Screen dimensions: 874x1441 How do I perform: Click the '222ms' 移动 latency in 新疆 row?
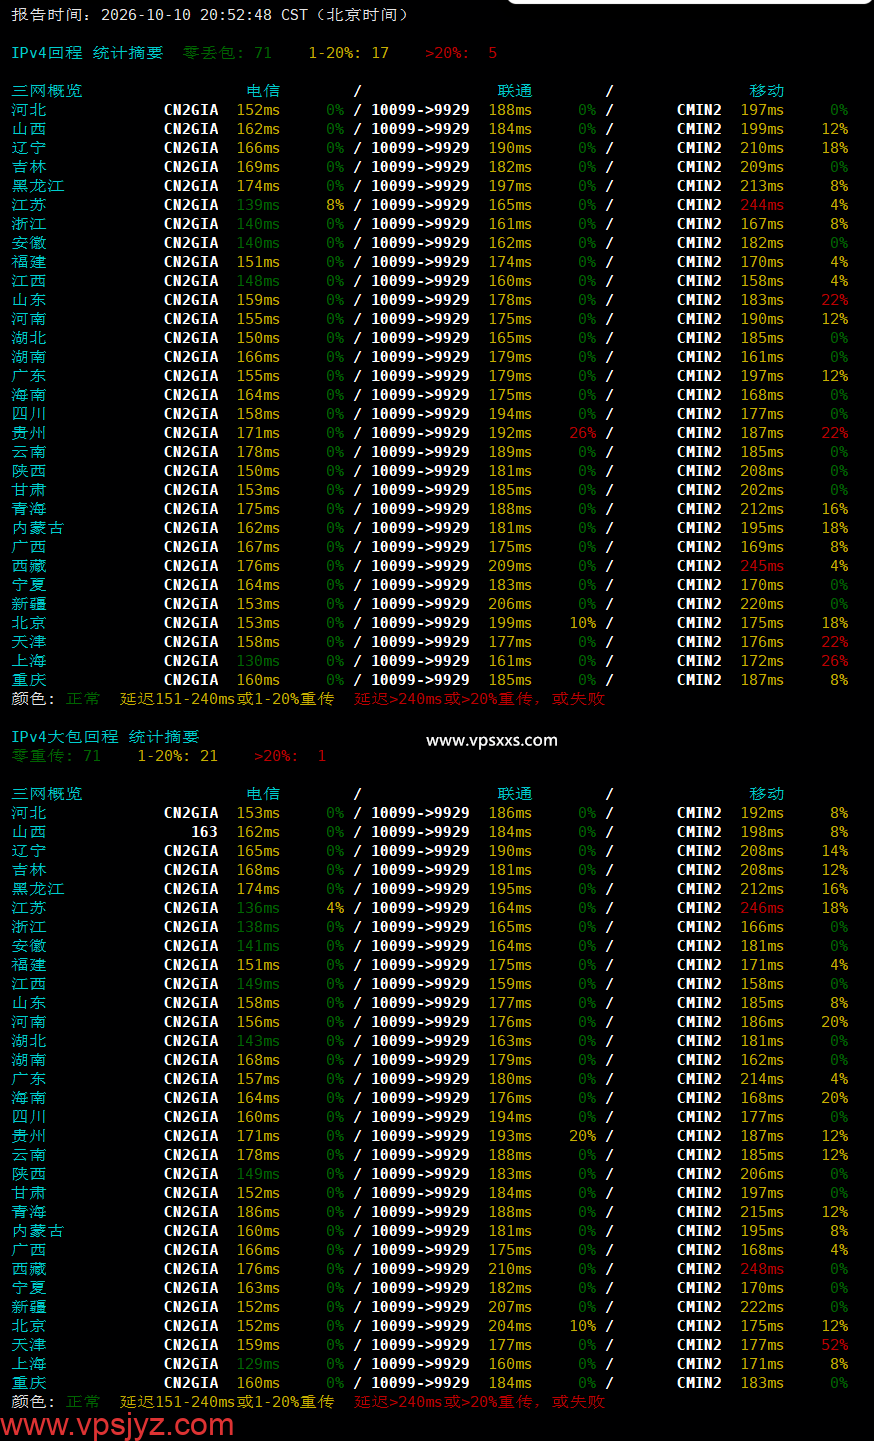762,1307
